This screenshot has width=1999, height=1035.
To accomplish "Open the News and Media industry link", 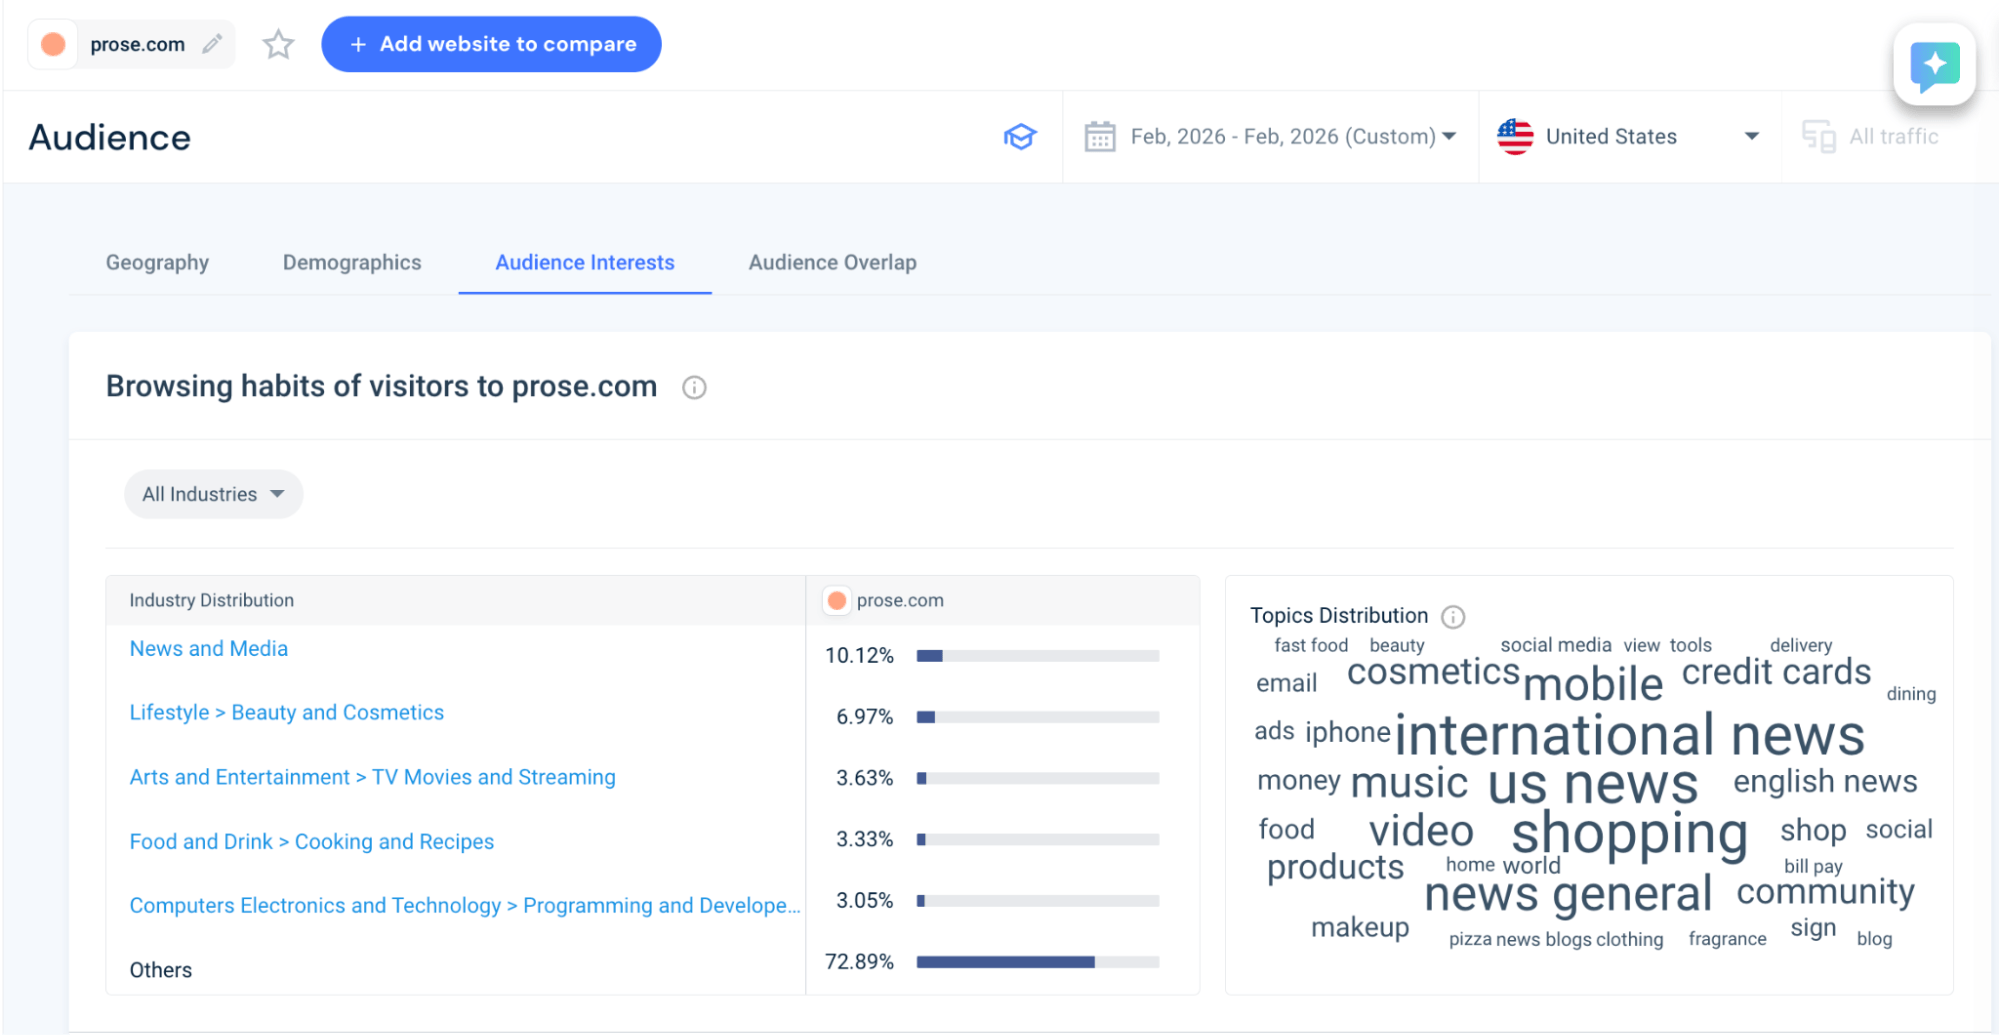I will point(209,648).
